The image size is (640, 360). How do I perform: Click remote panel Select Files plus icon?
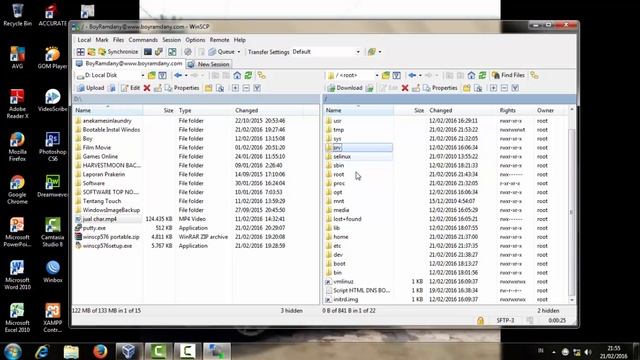tap(493, 88)
